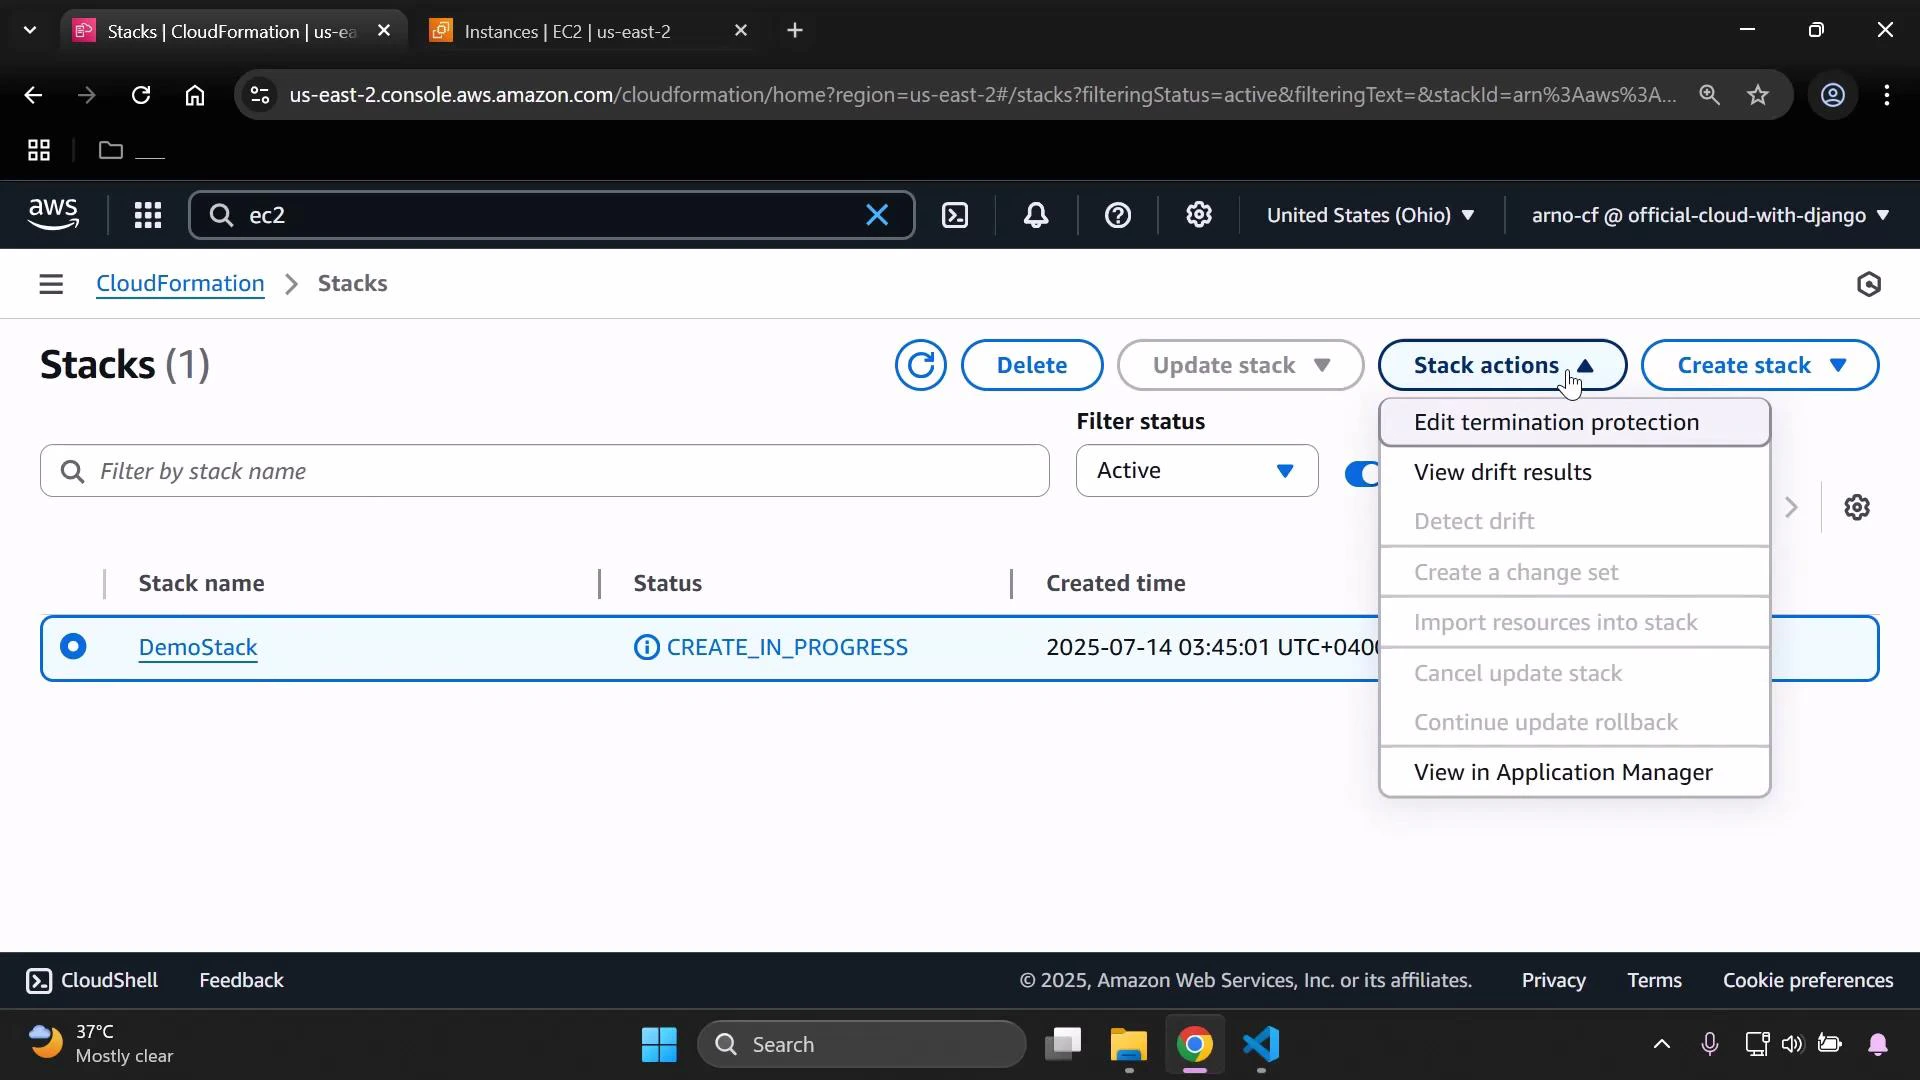The width and height of the screenshot is (1920, 1080).
Task: Open the Active filter status dropdown
Action: point(1196,470)
